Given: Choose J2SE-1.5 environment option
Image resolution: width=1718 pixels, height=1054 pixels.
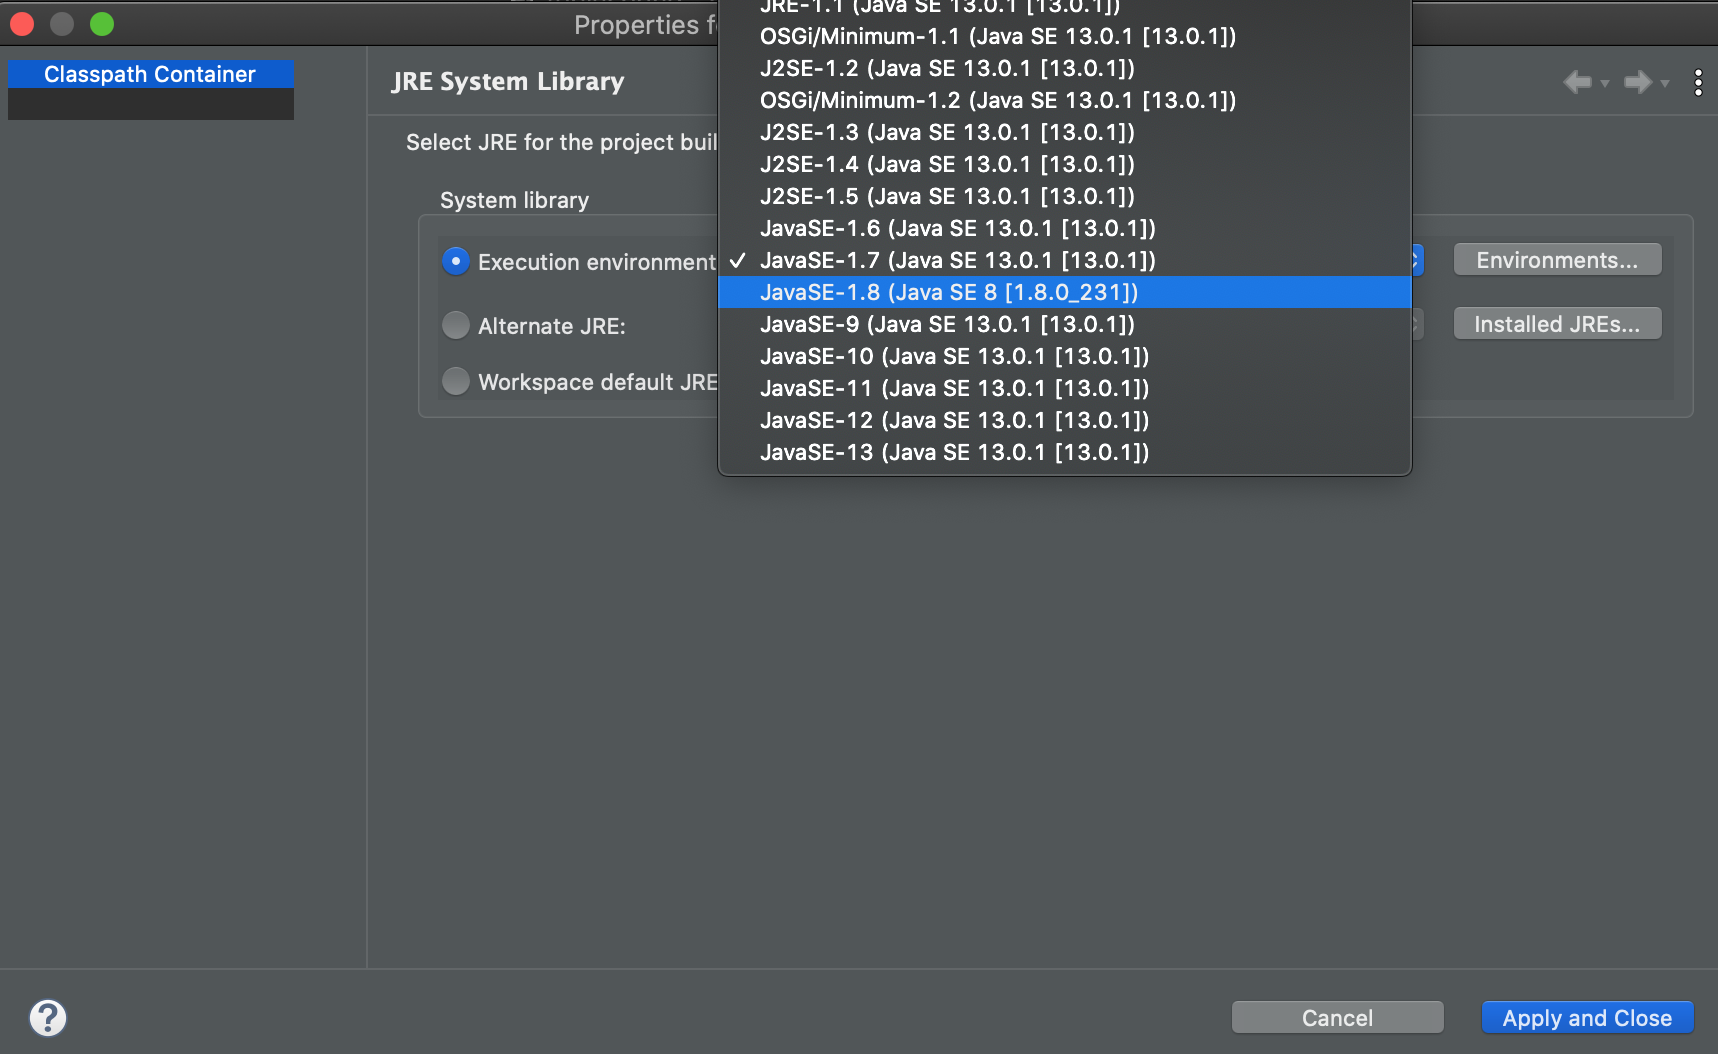Looking at the screenshot, I should [1065, 196].
